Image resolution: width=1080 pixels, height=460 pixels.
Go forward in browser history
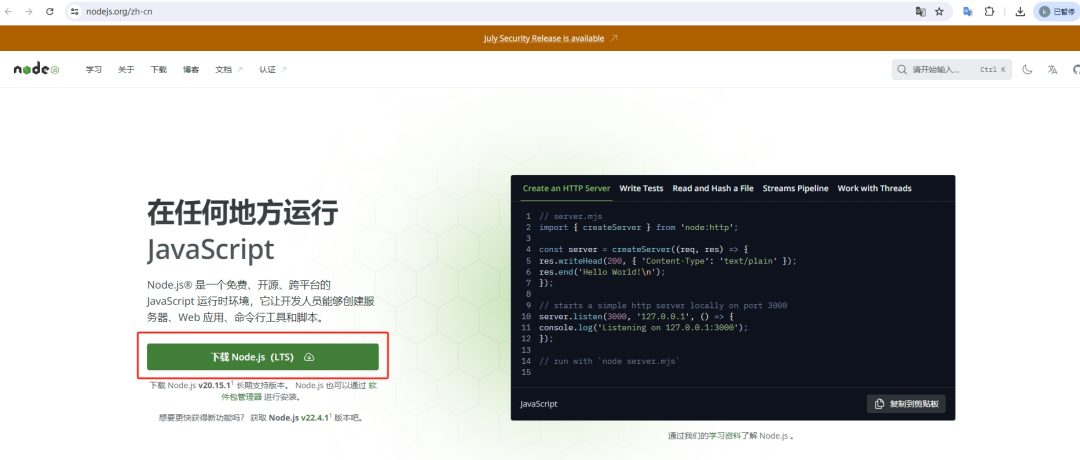pyautogui.click(x=28, y=12)
